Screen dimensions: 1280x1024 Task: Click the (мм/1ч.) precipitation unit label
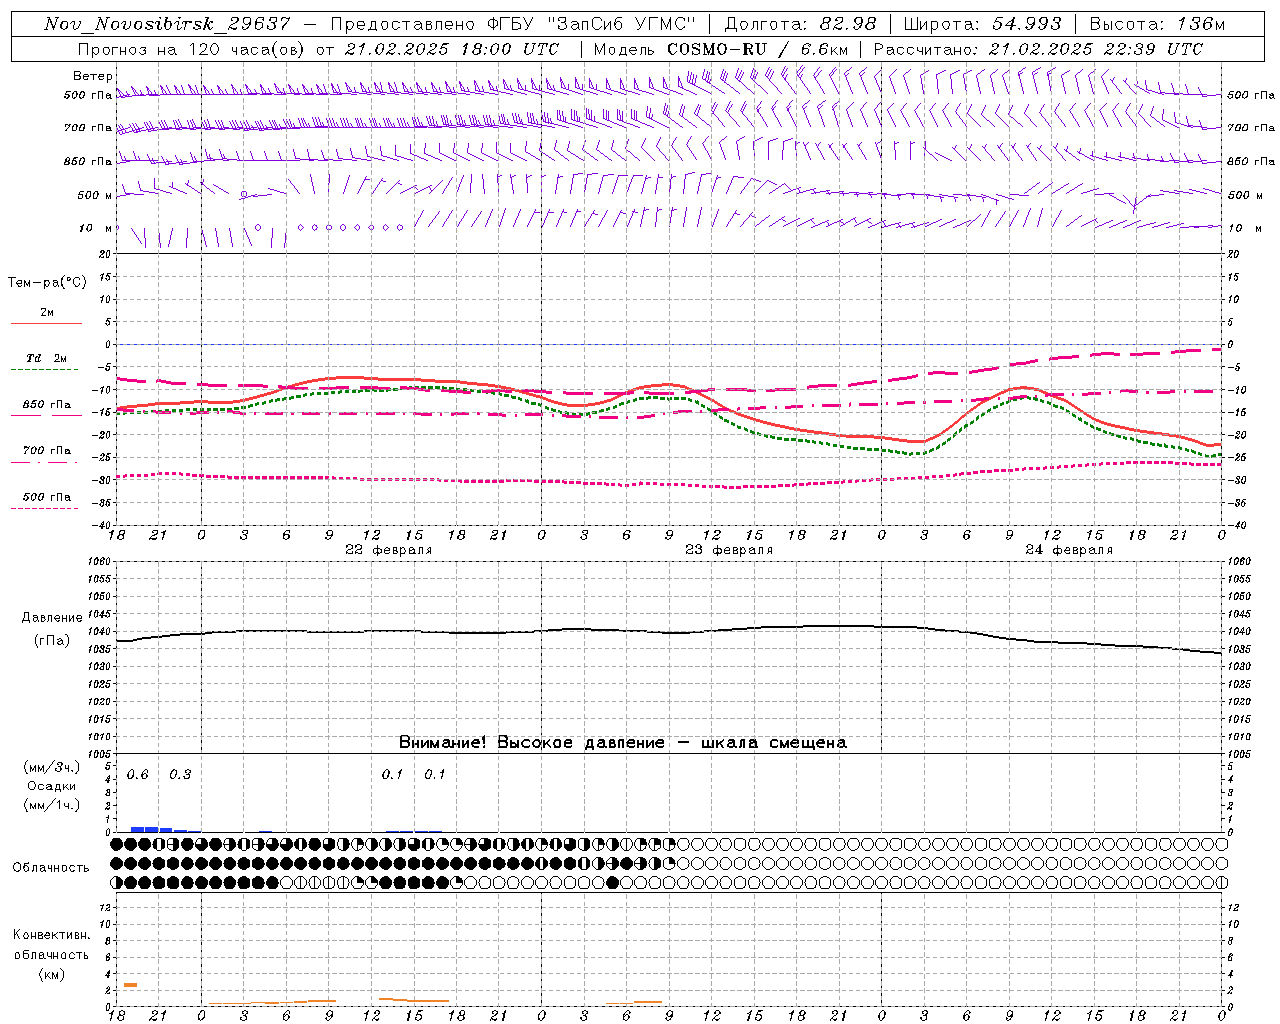52,805
